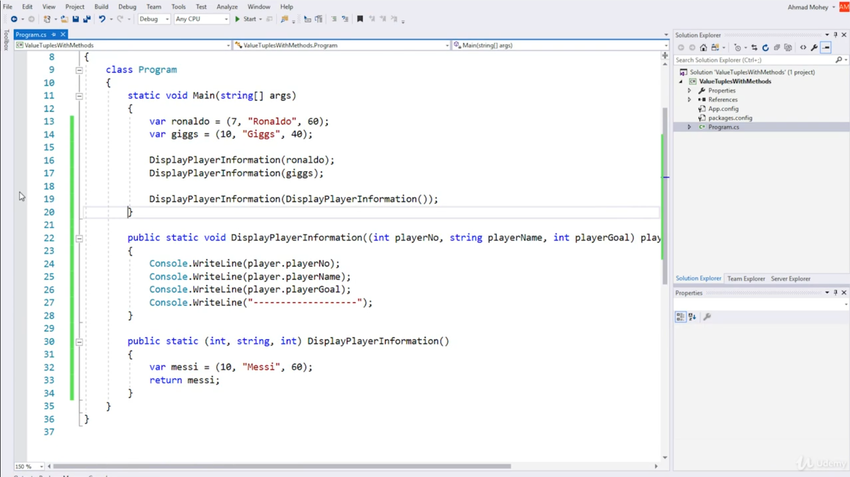Select App.config in Solution Explorer
The width and height of the screenshot is (850, 477).
723,109
